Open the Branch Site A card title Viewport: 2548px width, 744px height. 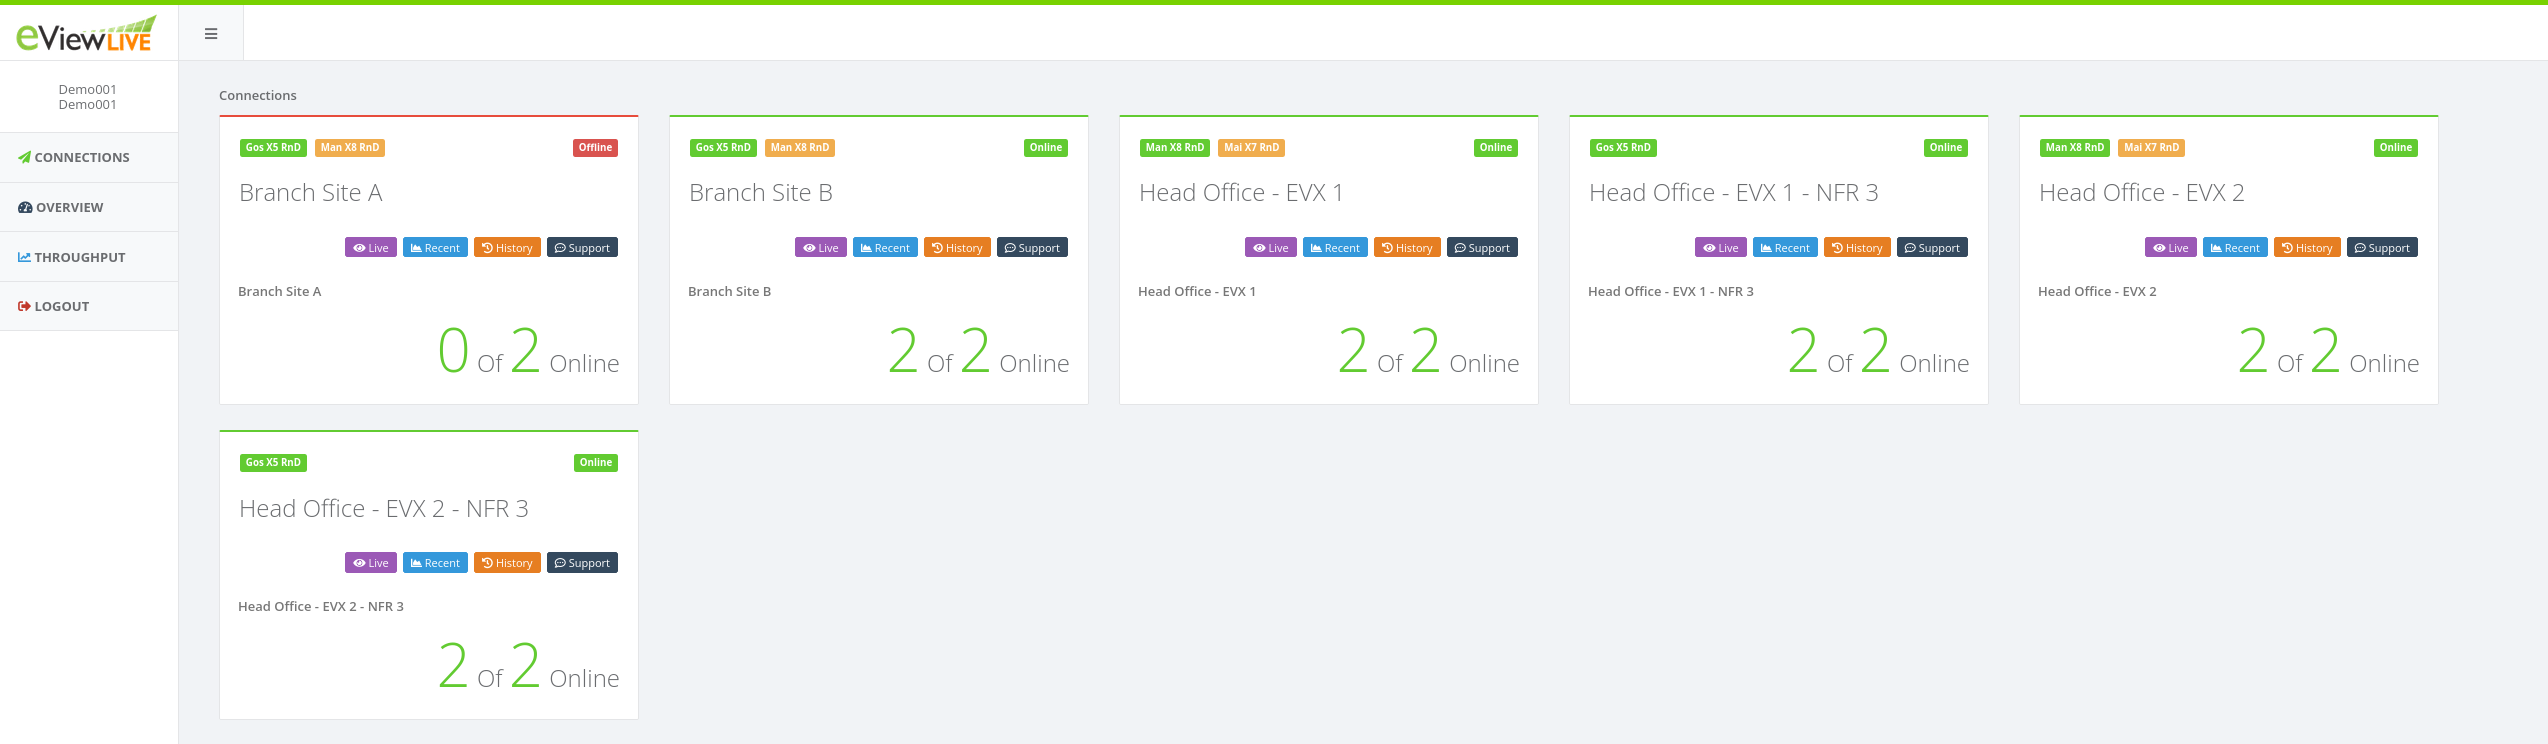click(311, 193)
